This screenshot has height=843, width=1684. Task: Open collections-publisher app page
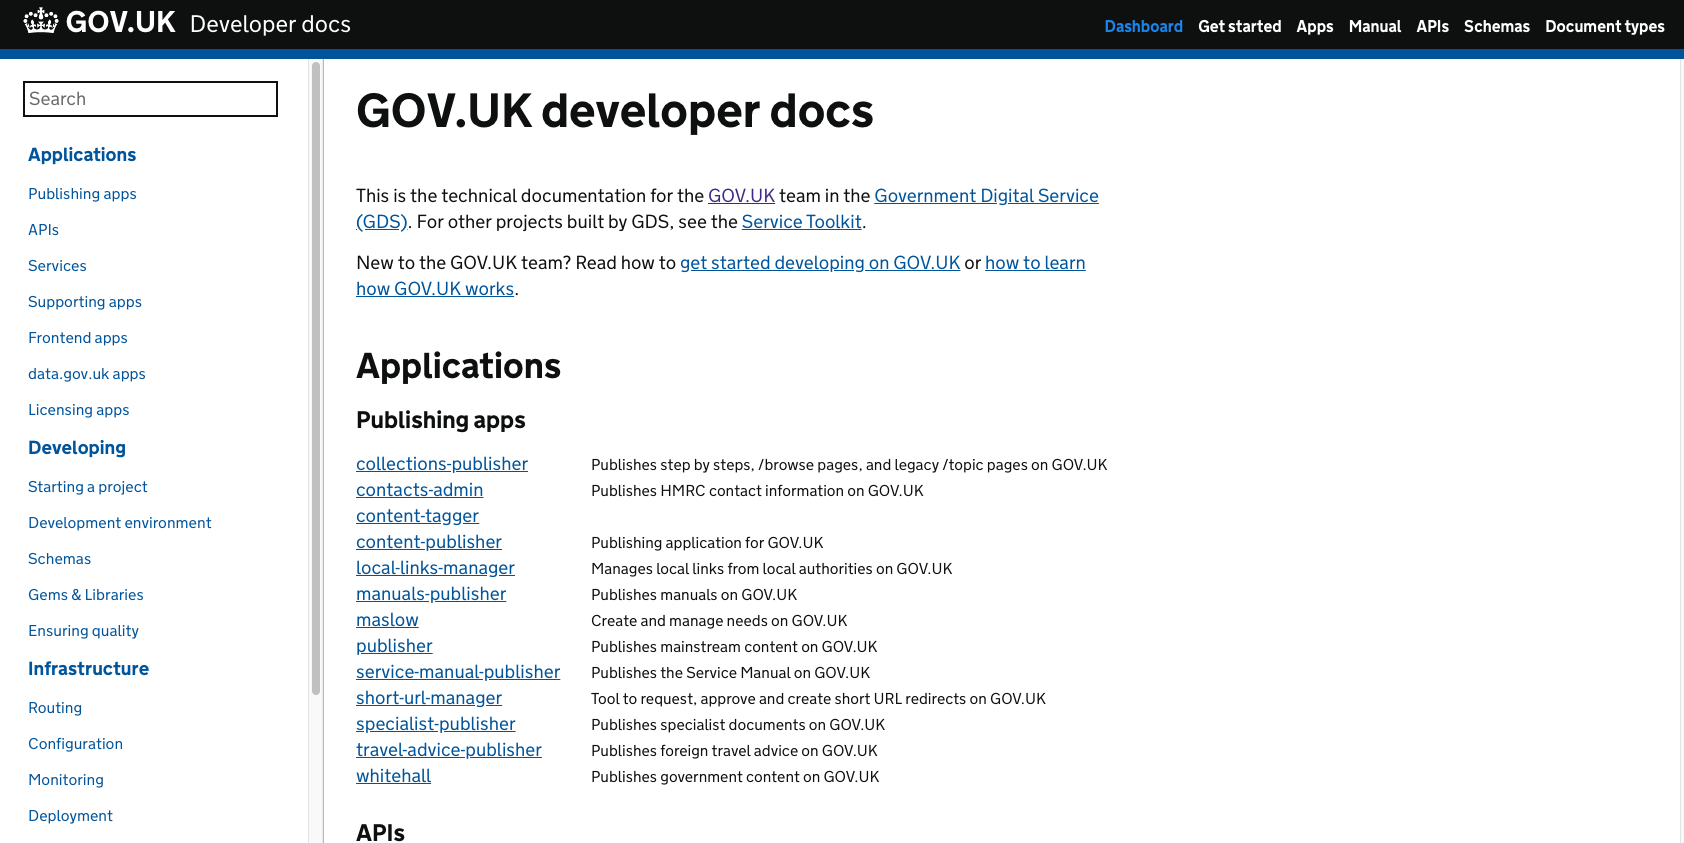[442, 464]
